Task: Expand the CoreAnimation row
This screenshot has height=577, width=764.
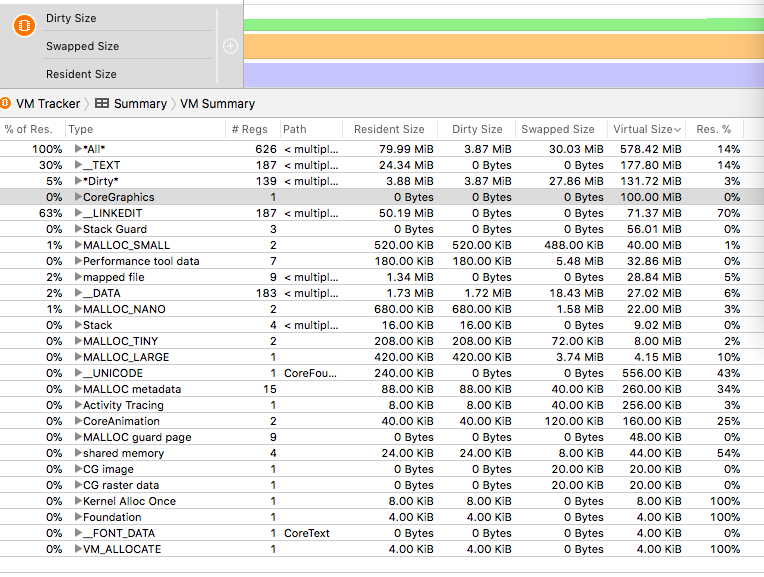Action: pos(78,421)
